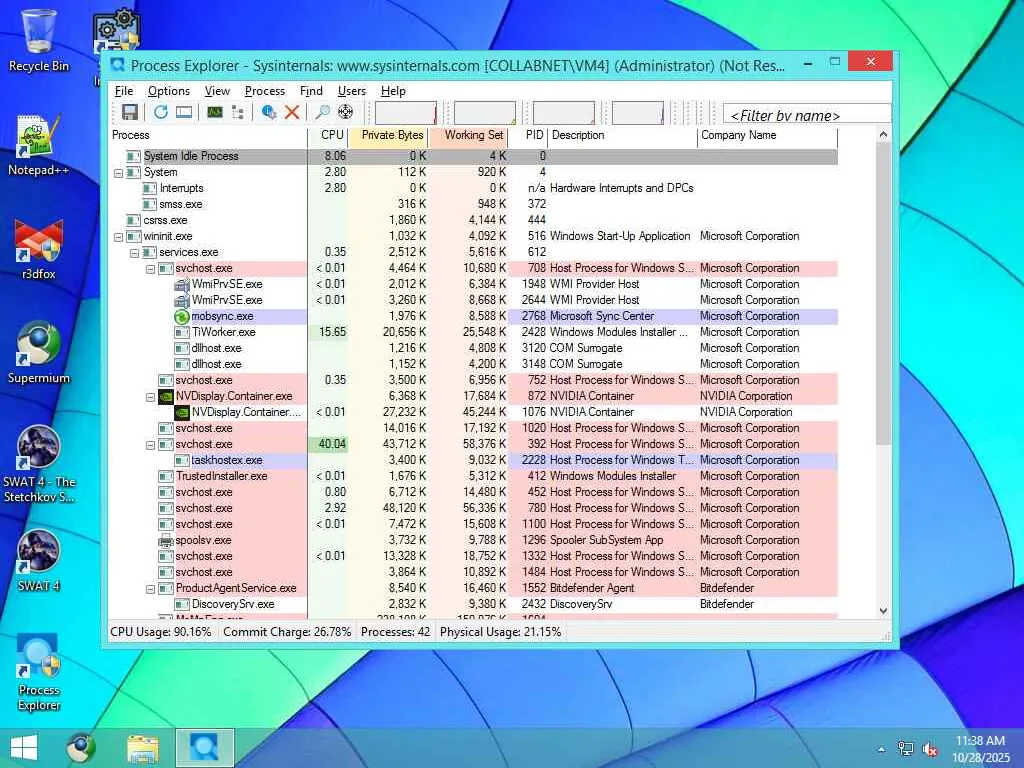Open the Find menu

(311, 91)
